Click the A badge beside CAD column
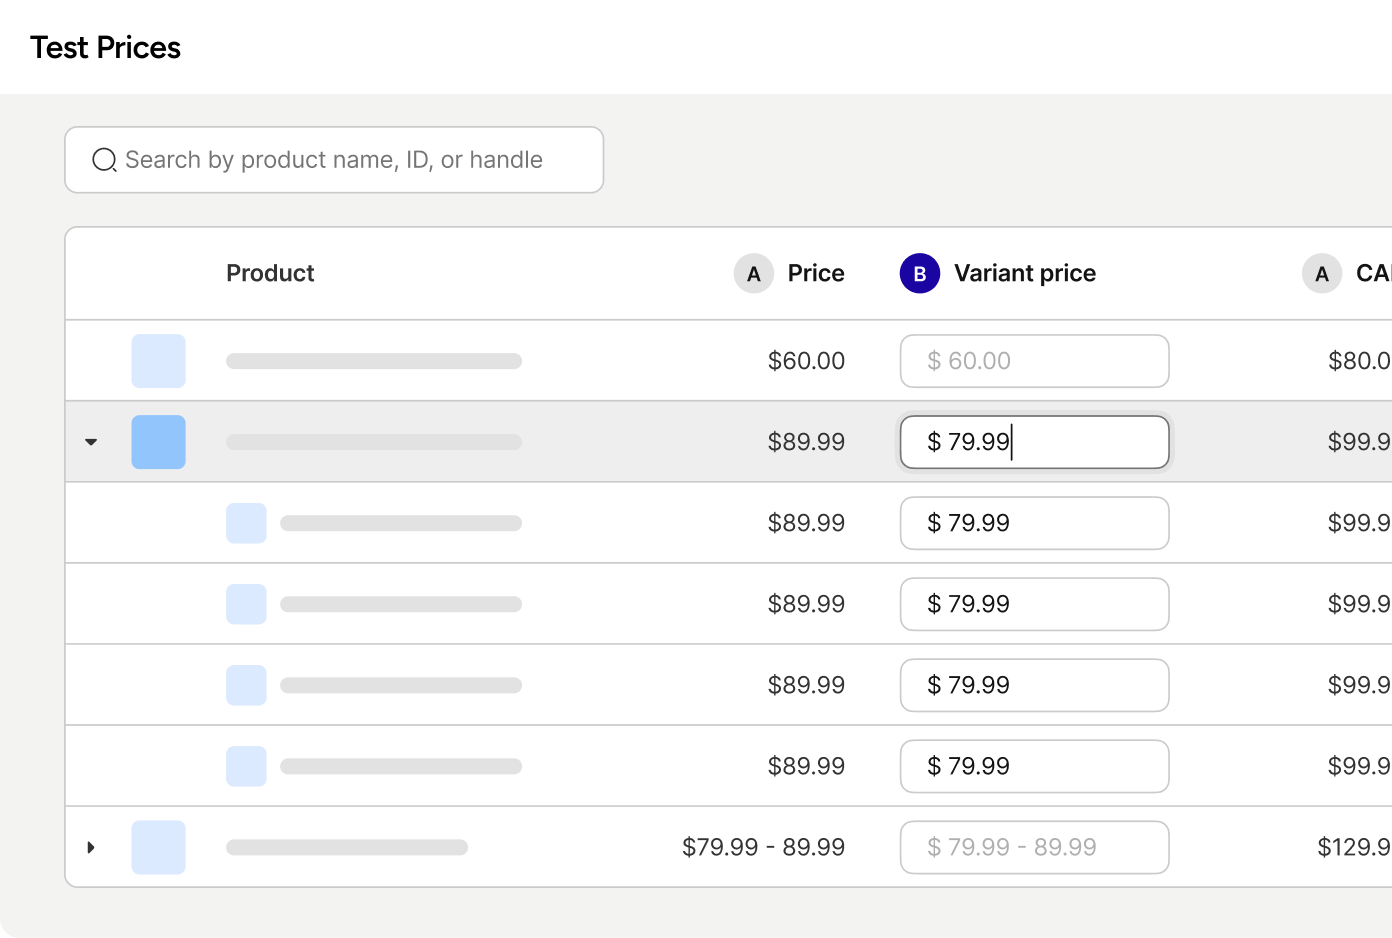Viewport: 1392px width, 938px height. coord(1321,273)
